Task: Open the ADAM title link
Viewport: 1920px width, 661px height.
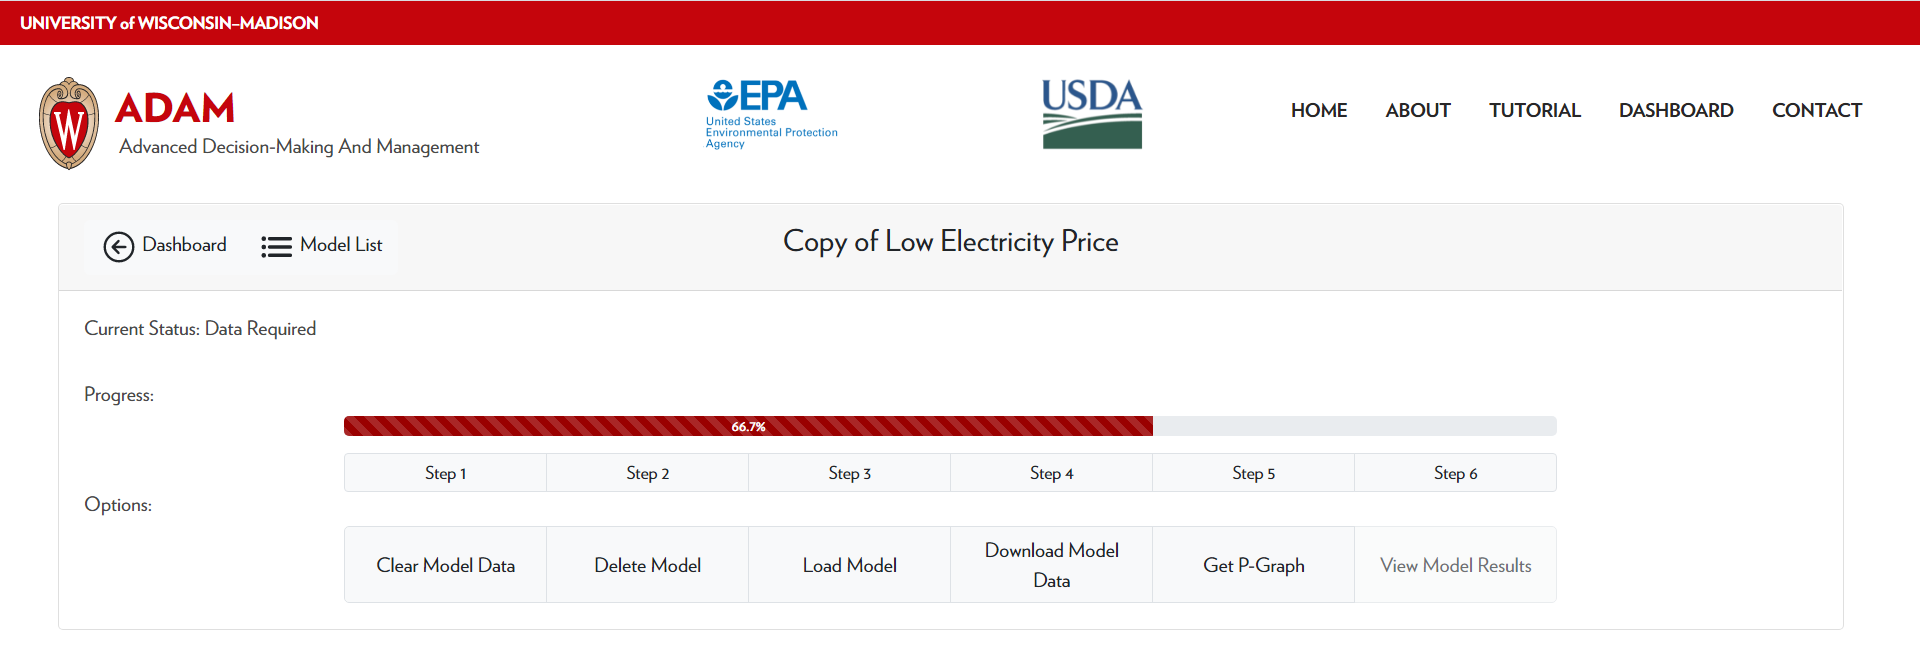Action: (x=175, y=108)
